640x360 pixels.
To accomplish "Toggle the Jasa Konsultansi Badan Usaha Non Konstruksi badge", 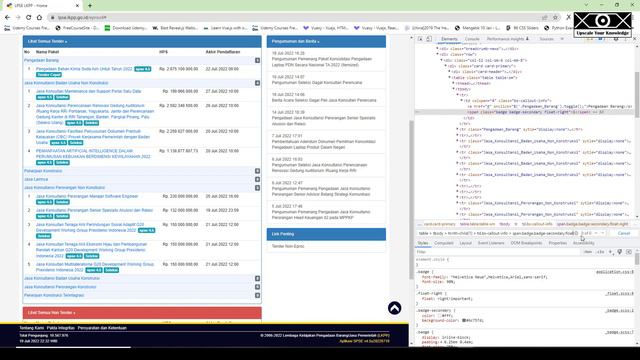I will coord(258,83).
